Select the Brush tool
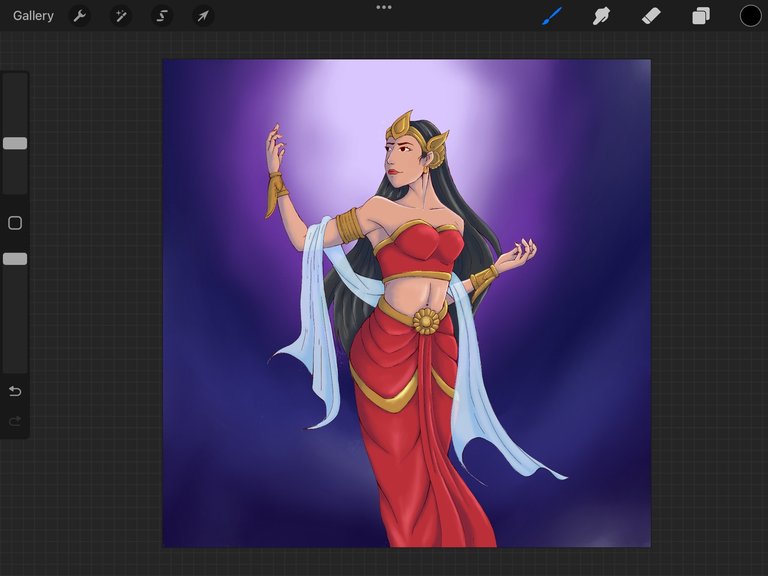 552,16
